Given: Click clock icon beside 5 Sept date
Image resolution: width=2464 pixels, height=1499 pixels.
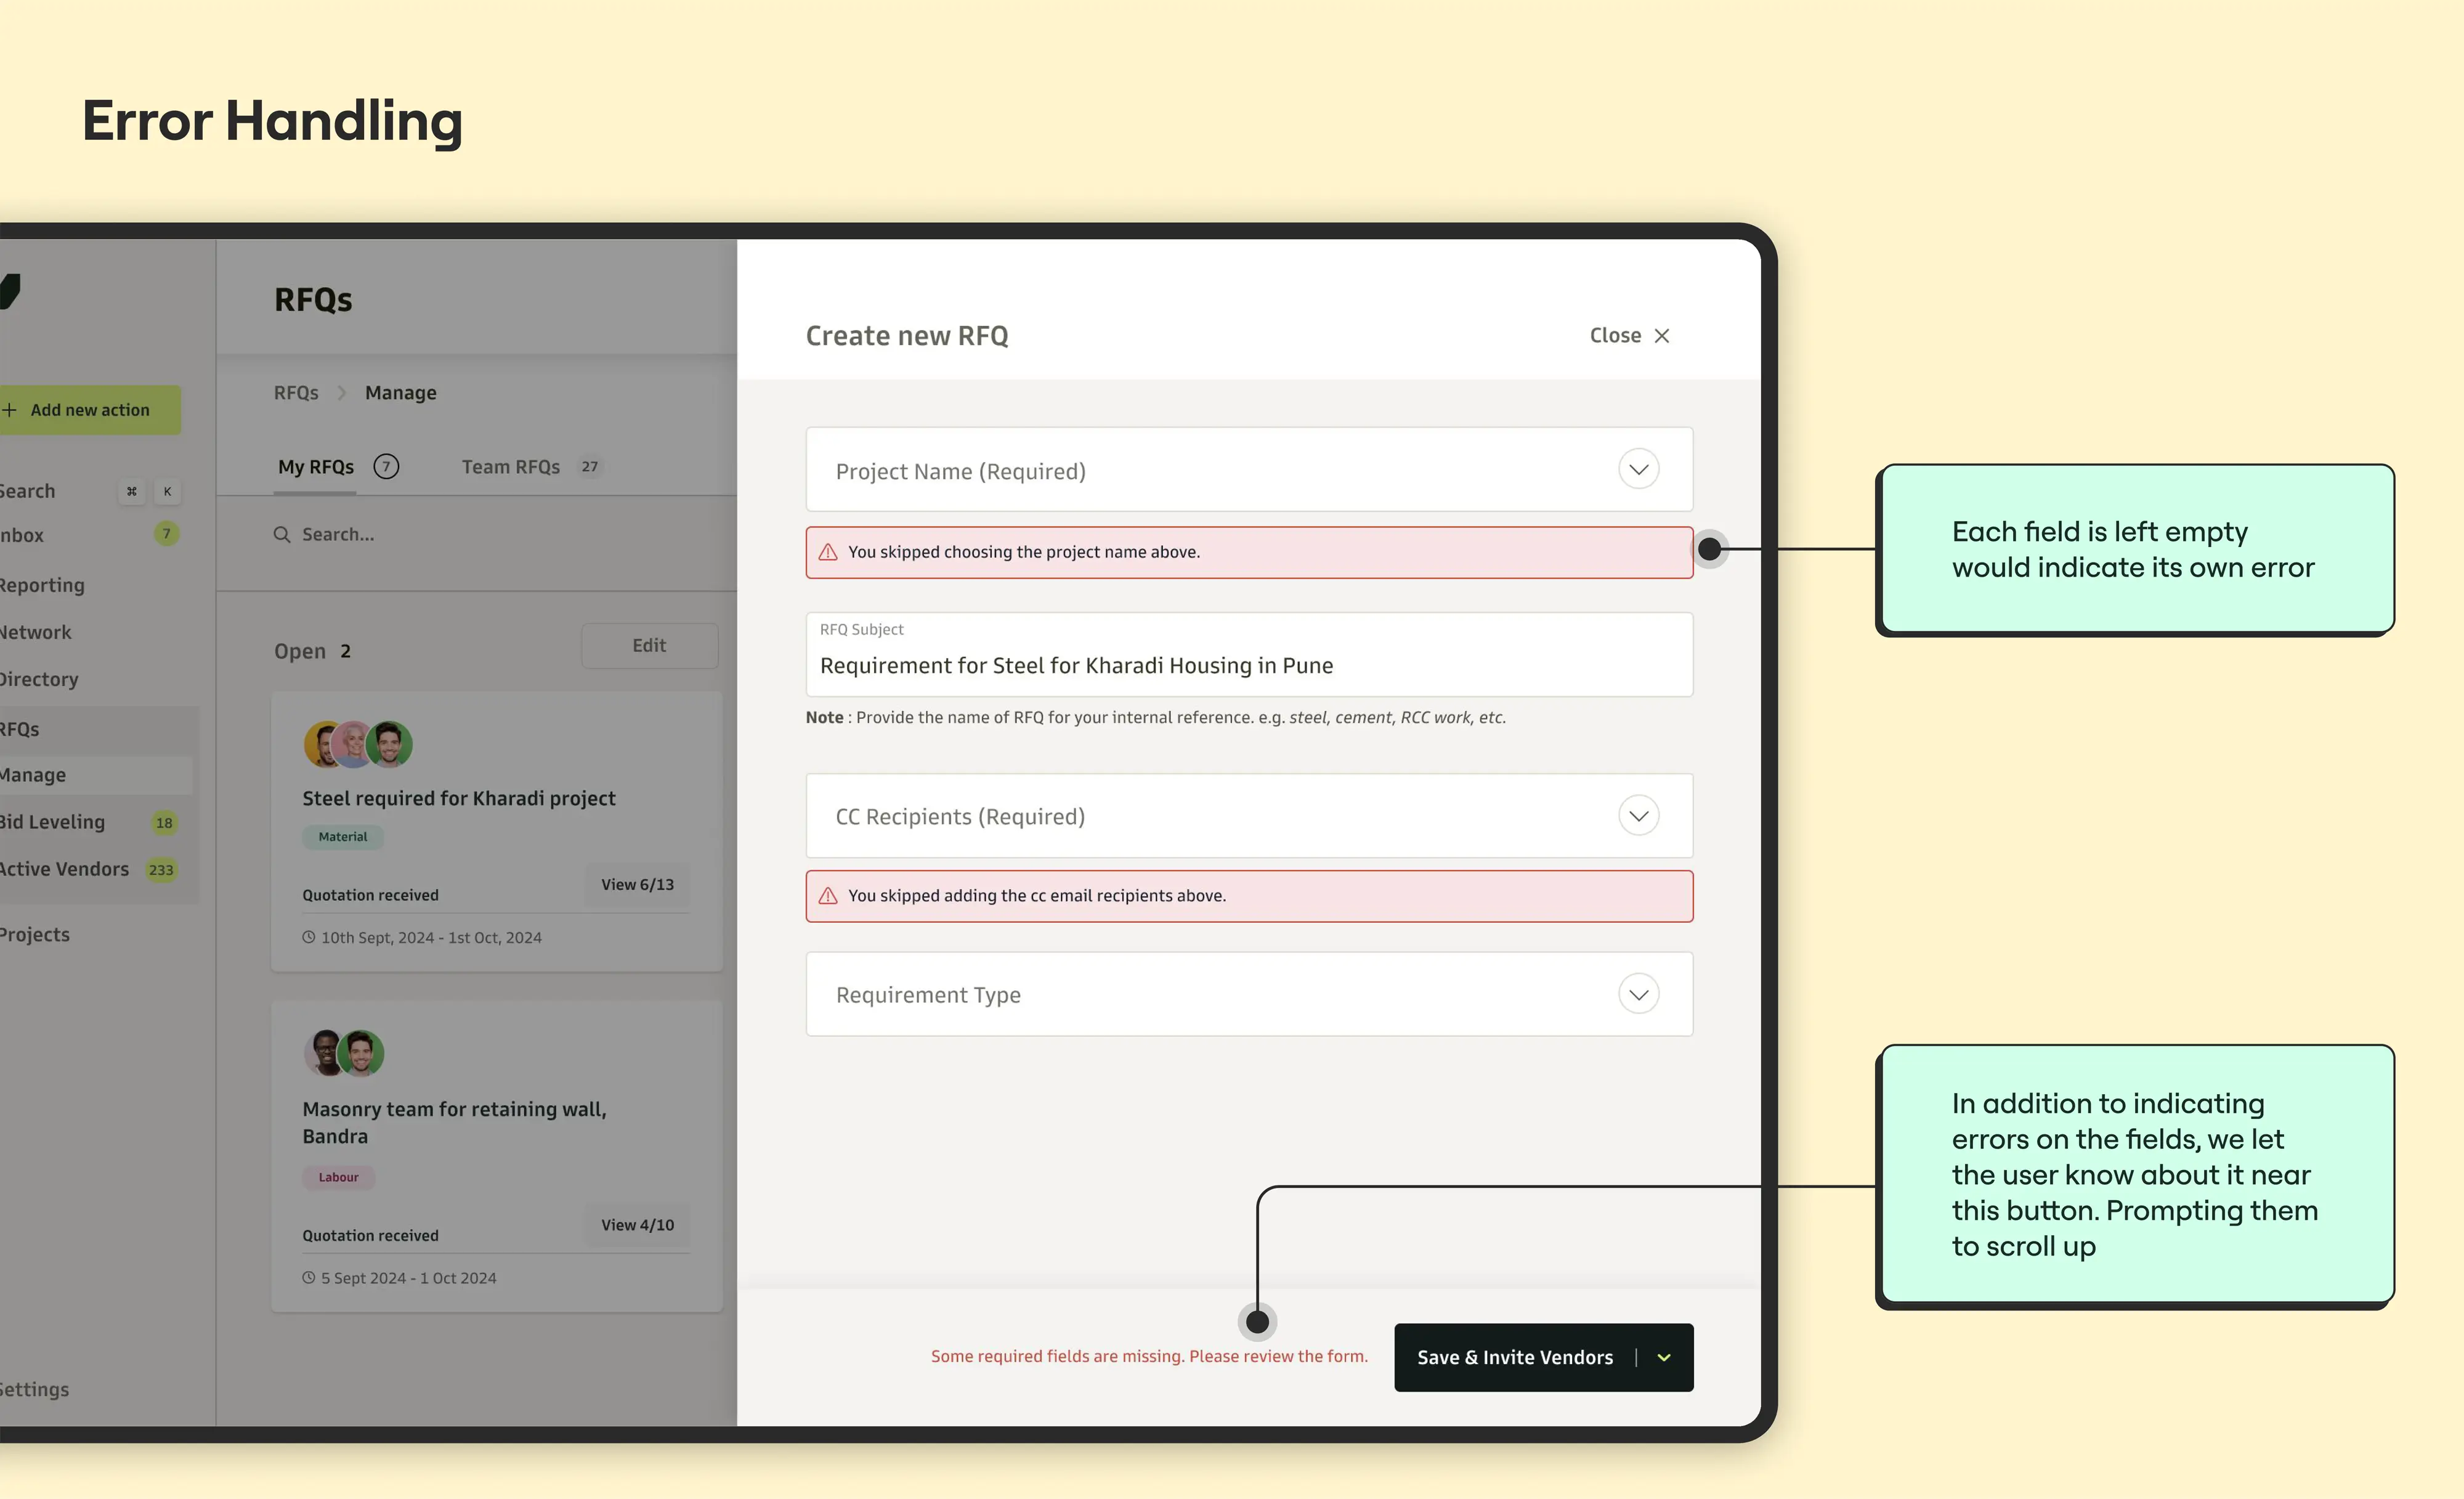Looking at the screenshot, I should (309, 1277).
